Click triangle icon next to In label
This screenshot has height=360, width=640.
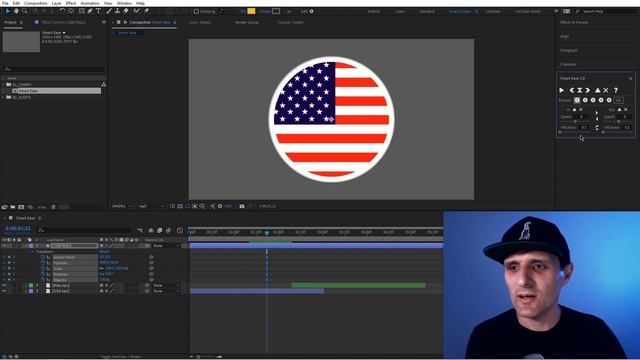click(x=574, y=110)
